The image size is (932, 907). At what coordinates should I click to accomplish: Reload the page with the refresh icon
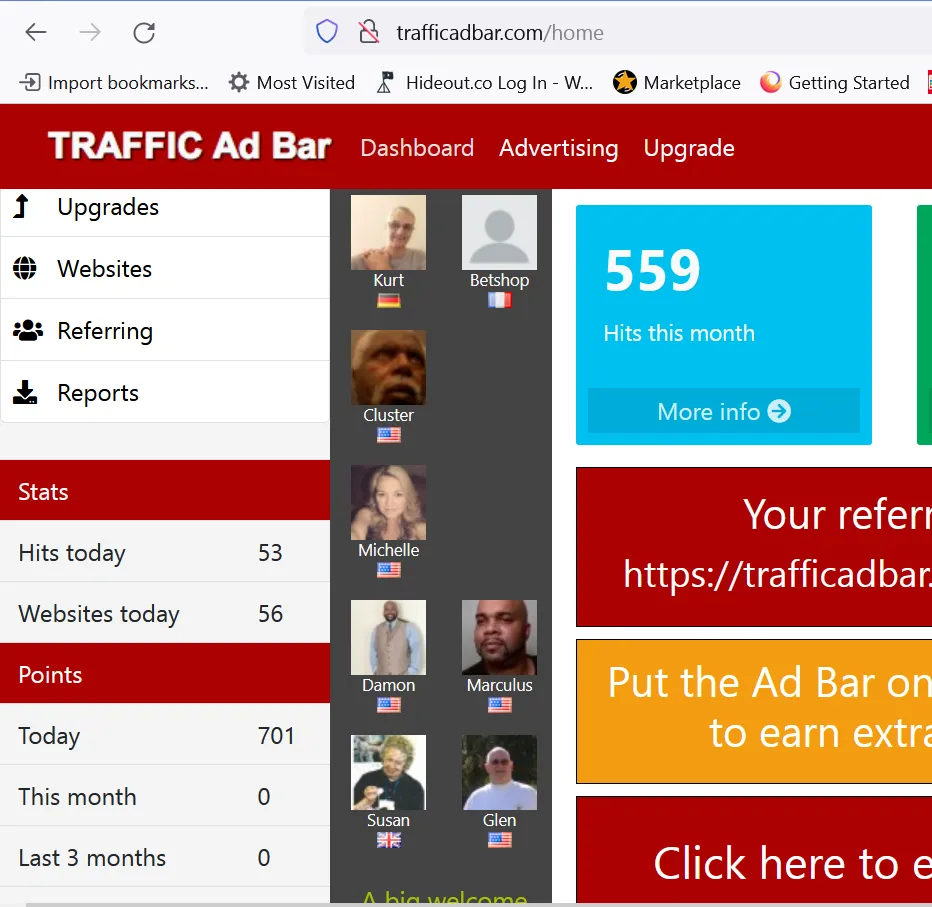[144, 33]
